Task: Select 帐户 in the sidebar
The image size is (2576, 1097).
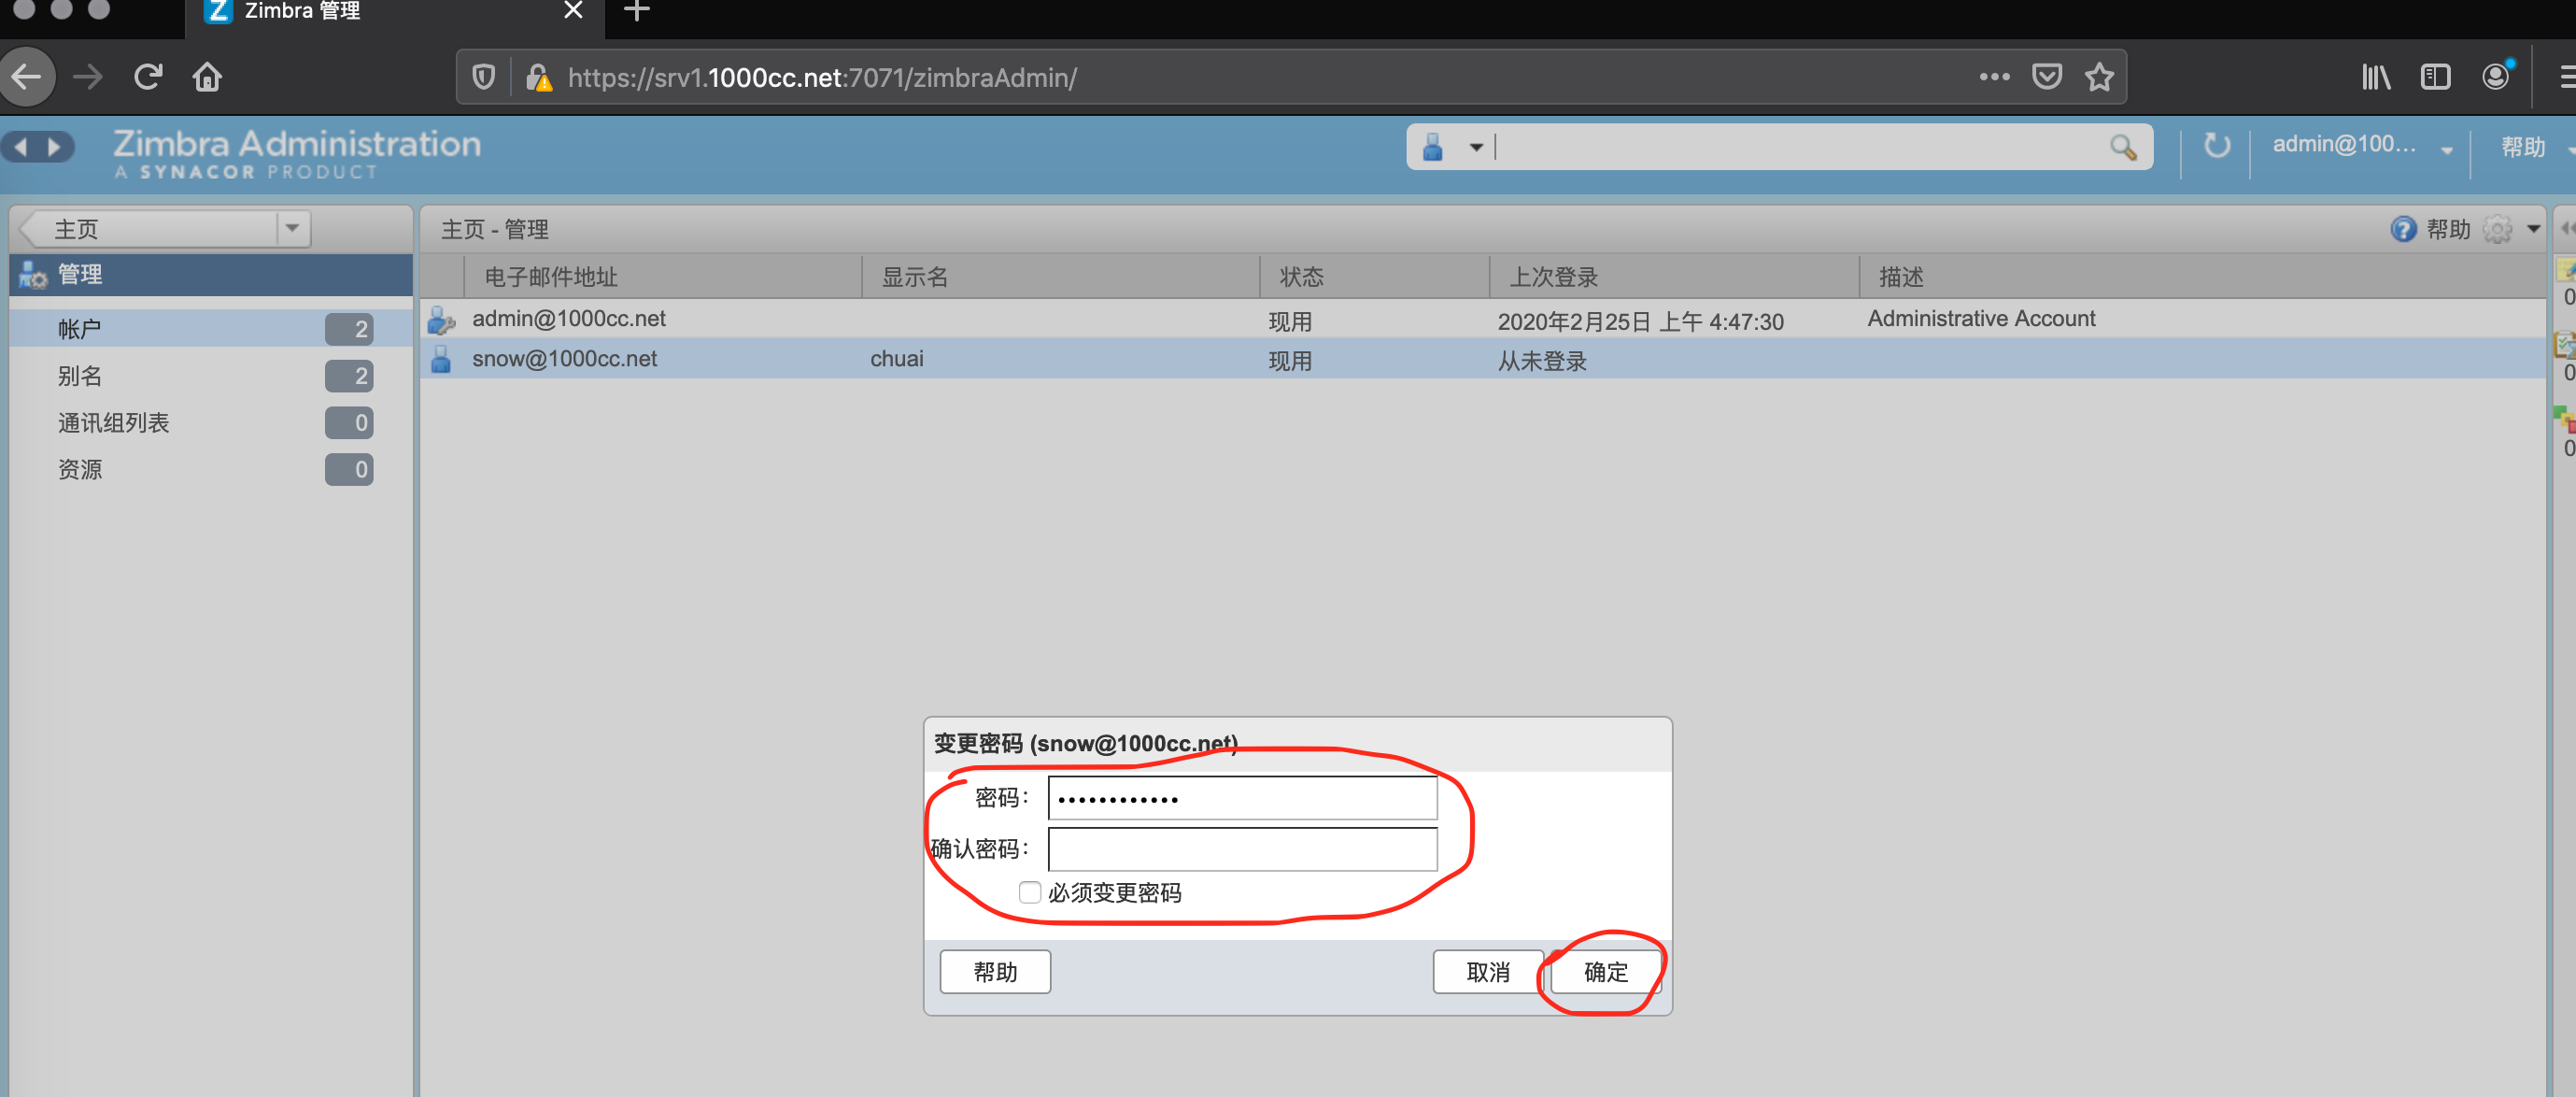Action: [211, 328]
